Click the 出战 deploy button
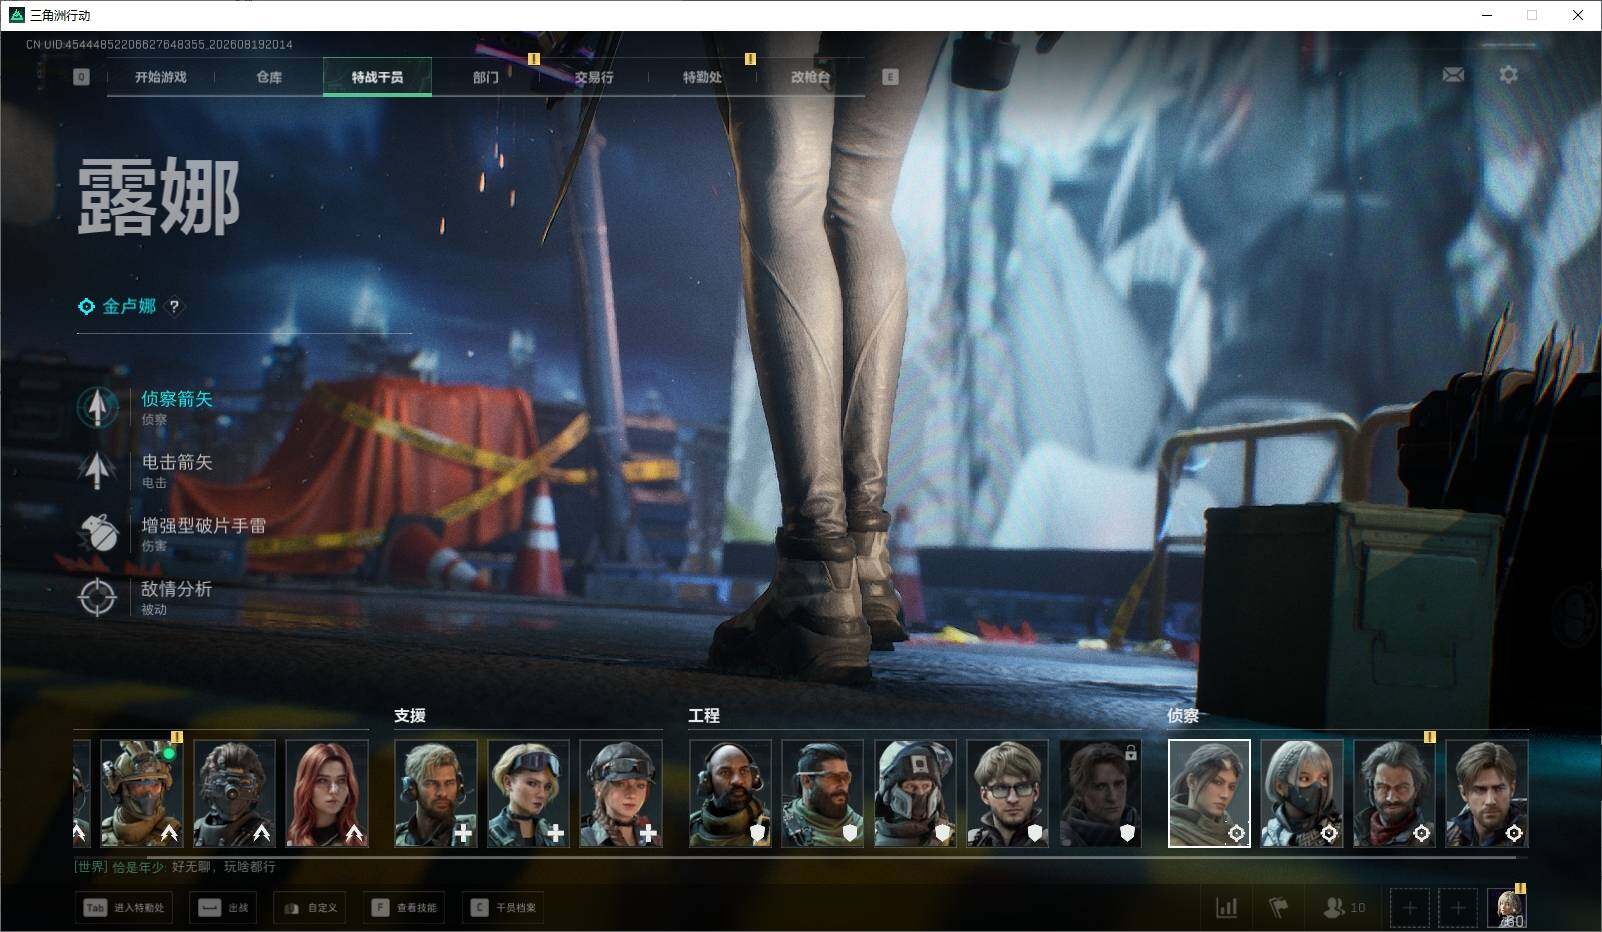1602x932 pixels. 224,908
